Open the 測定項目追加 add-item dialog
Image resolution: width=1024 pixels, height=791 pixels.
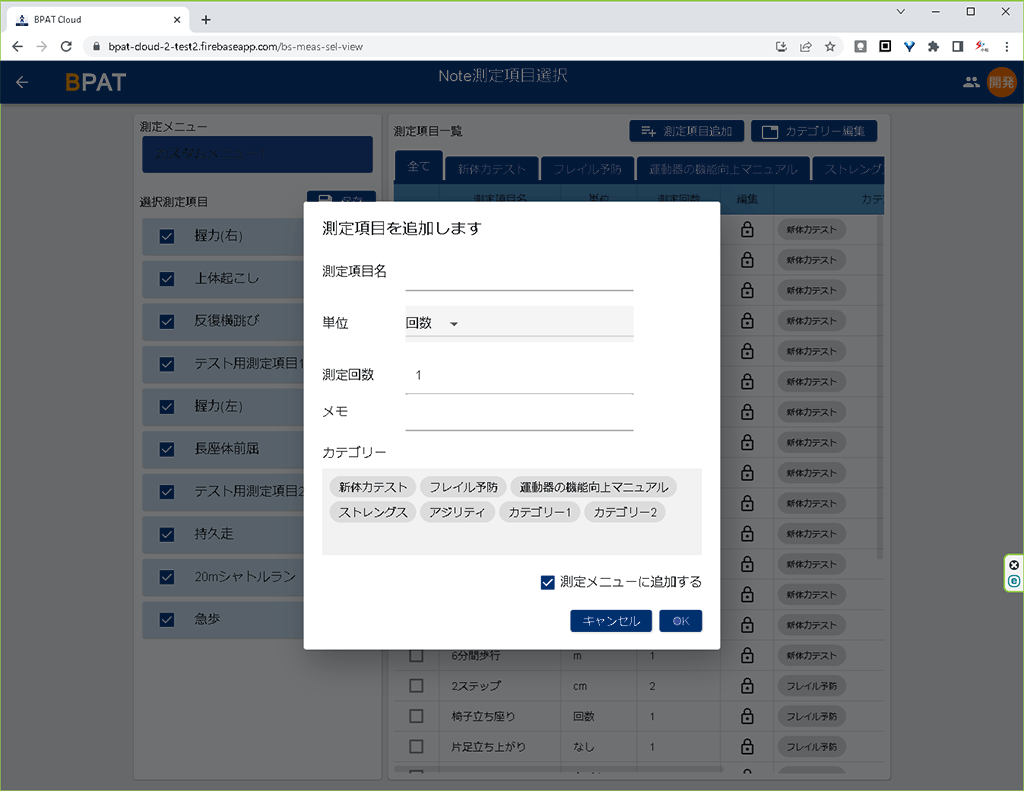pos(686,130)
